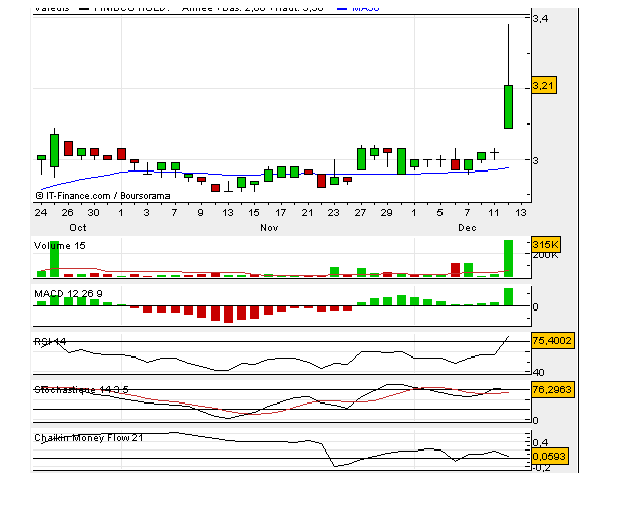
Task: Select the Stochastique 14 3 5 label
Action: (81, 390)
